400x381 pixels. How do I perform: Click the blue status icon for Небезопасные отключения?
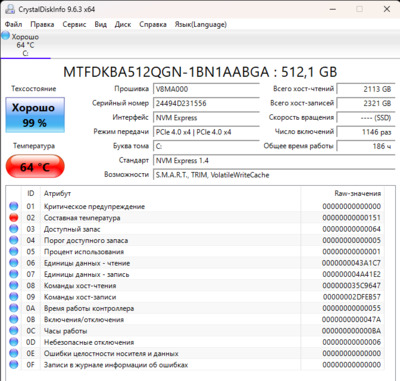[14, 342]
